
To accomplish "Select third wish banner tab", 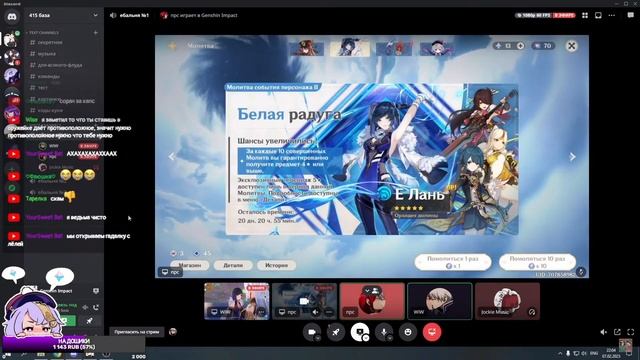I will pos(393,48).
